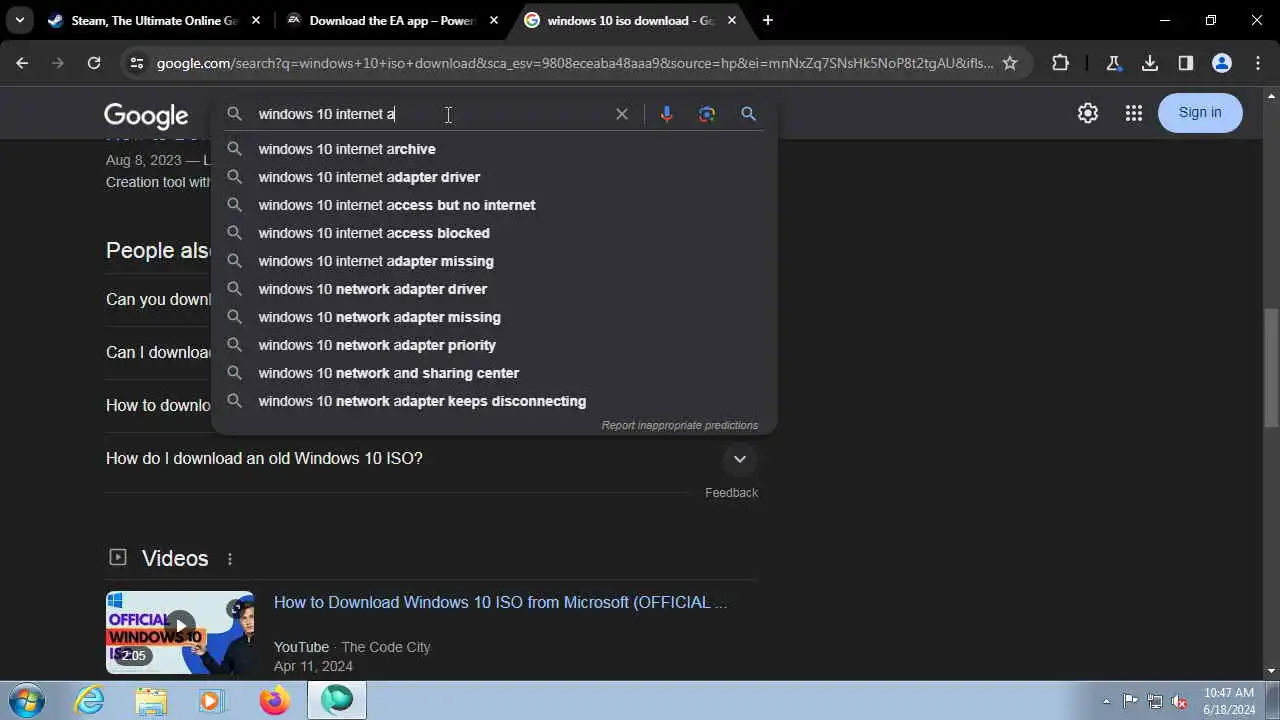
Task: Close the Download the EA app tab
Action: [494, 20]
